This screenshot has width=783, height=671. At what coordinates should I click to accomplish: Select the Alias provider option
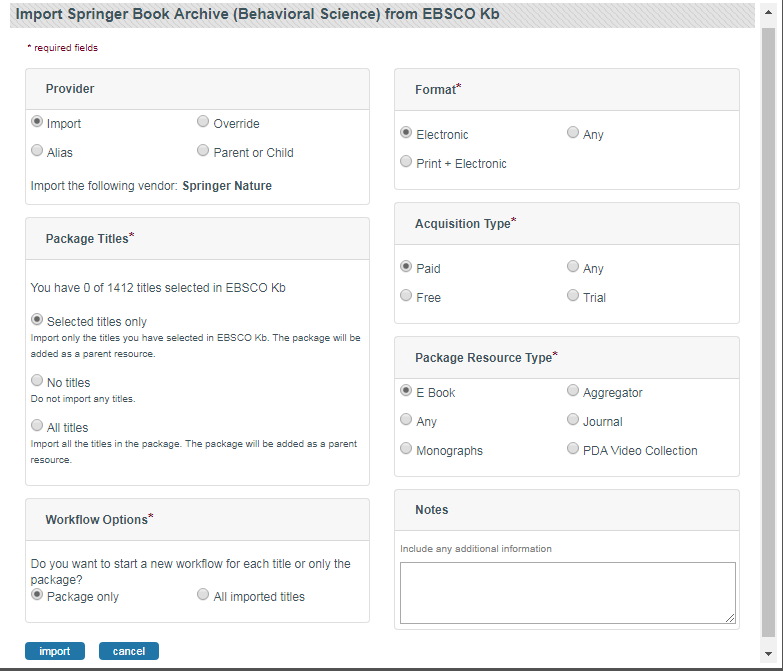(37, 150)
